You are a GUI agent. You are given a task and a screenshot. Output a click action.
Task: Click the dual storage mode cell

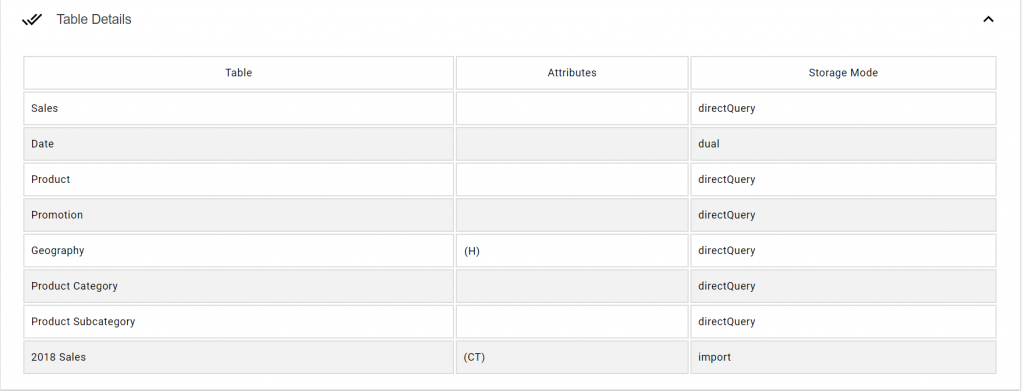843,144
